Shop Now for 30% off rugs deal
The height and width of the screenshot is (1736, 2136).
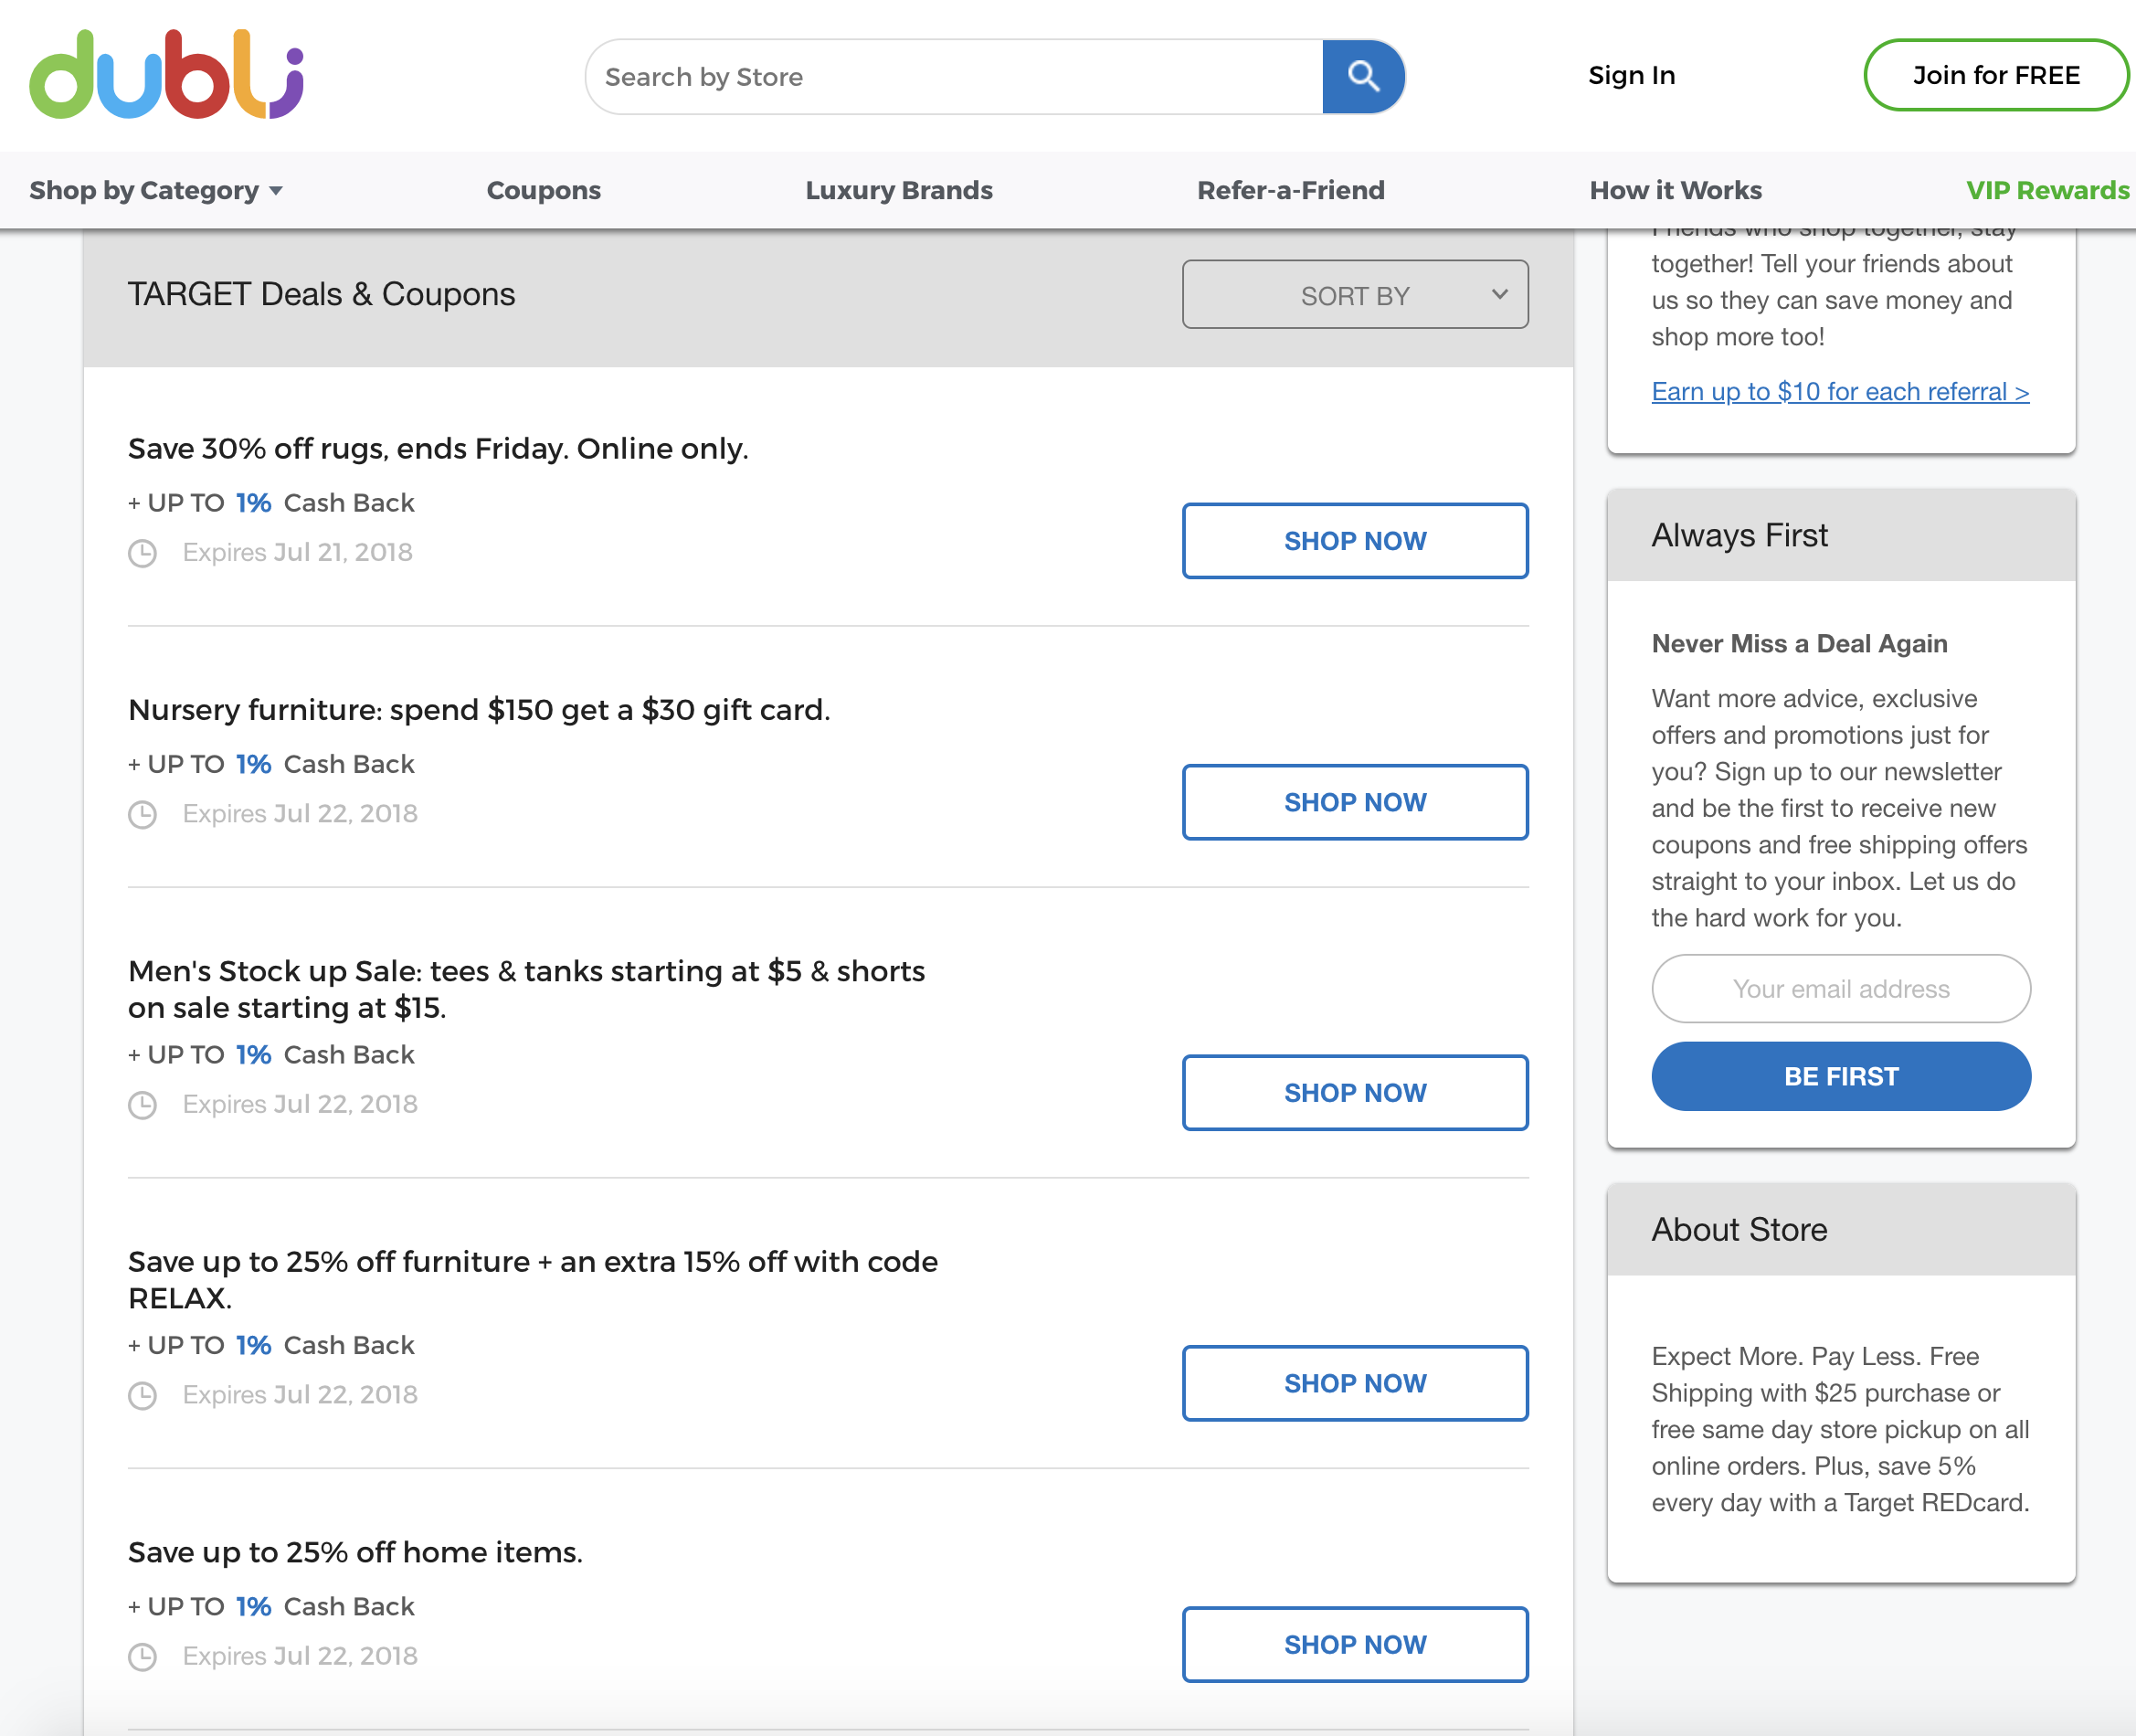pos(1354,541)
